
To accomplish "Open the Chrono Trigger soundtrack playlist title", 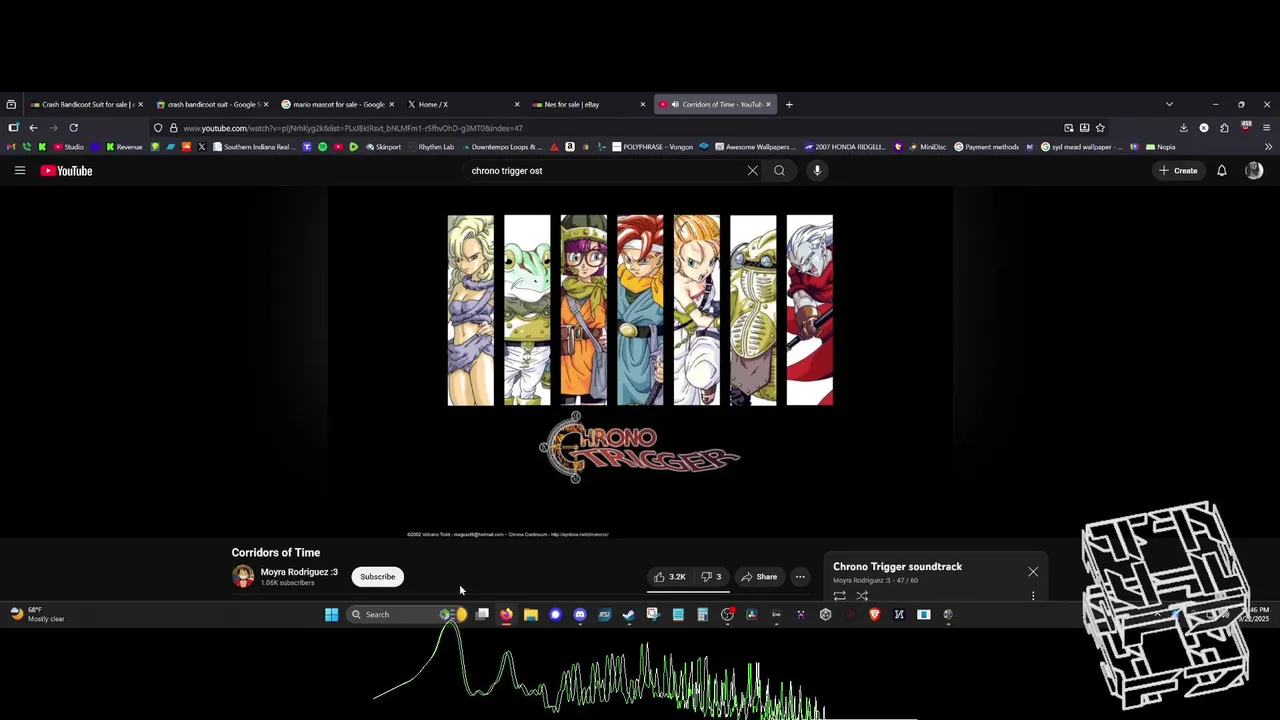I will 897,567.
